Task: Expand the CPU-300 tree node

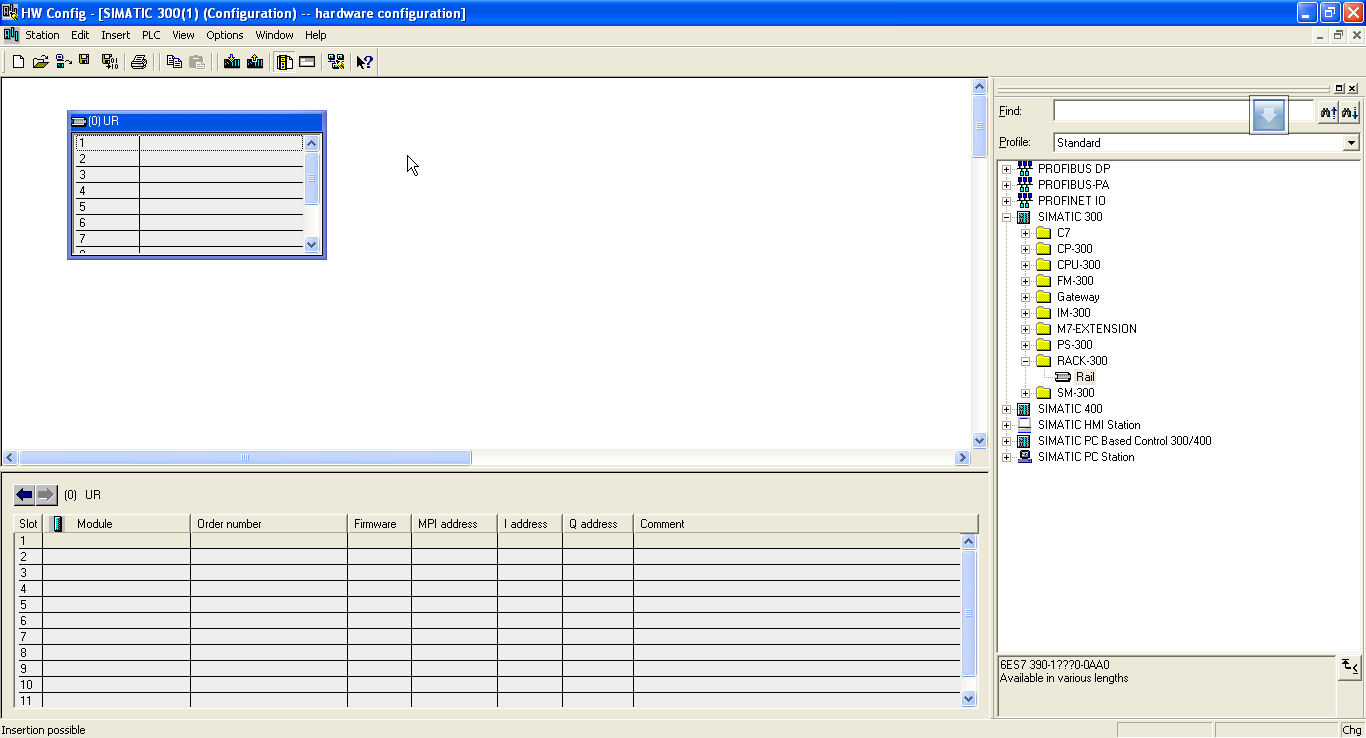Action: pyautogui.click(x=1024, y=264)
